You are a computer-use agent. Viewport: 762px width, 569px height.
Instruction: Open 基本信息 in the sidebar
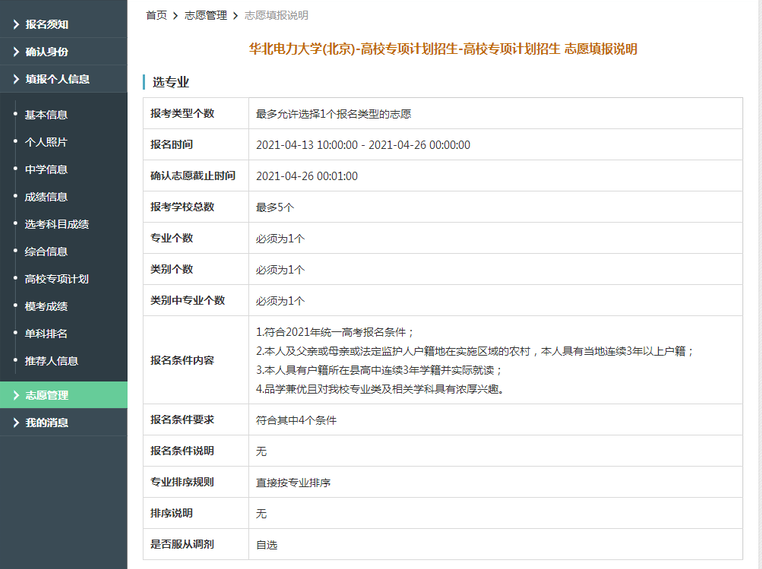46,115
